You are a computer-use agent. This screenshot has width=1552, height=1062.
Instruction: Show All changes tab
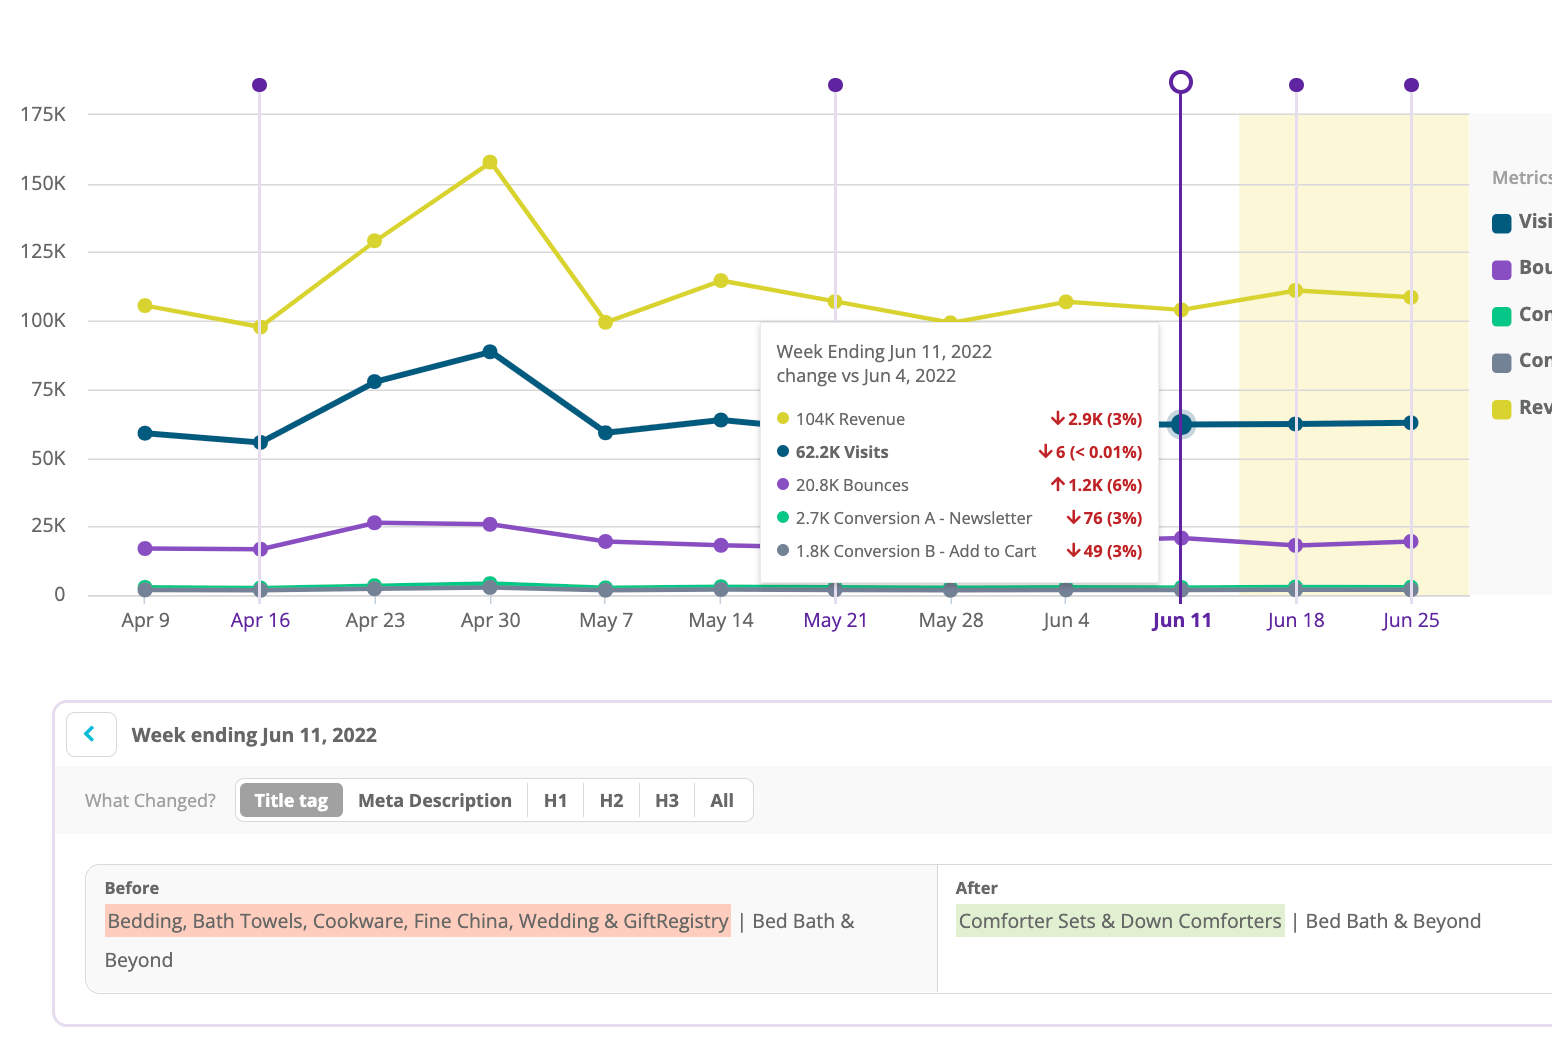pos(722,800)
